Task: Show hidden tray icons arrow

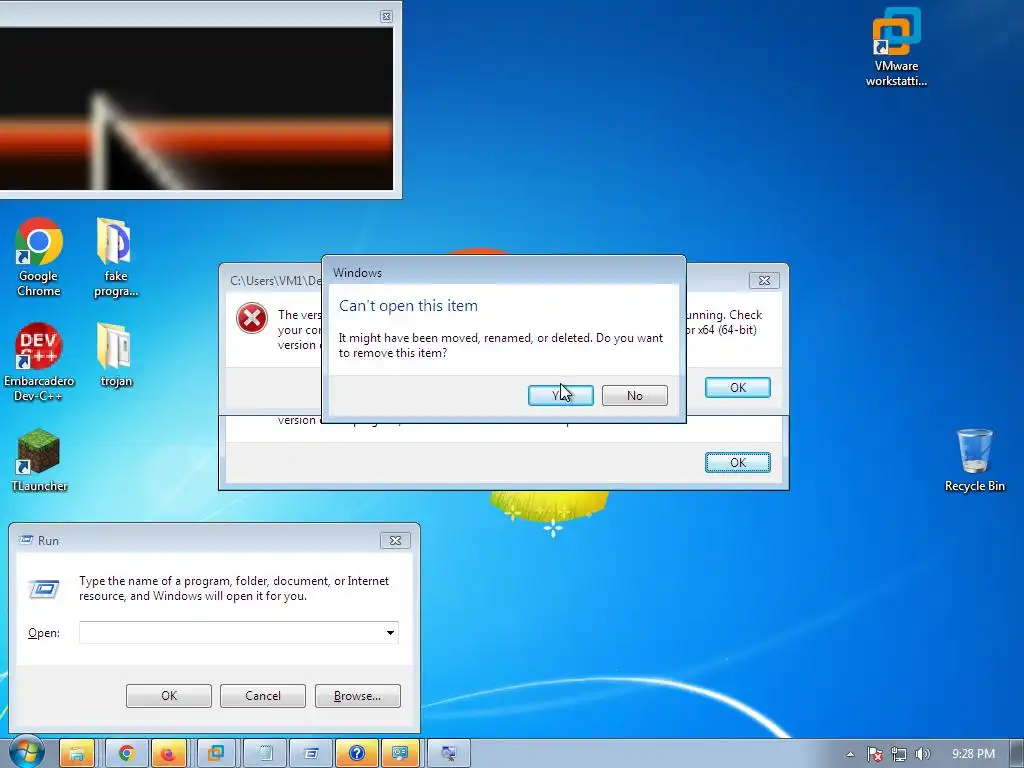Action: click(850, 754)
